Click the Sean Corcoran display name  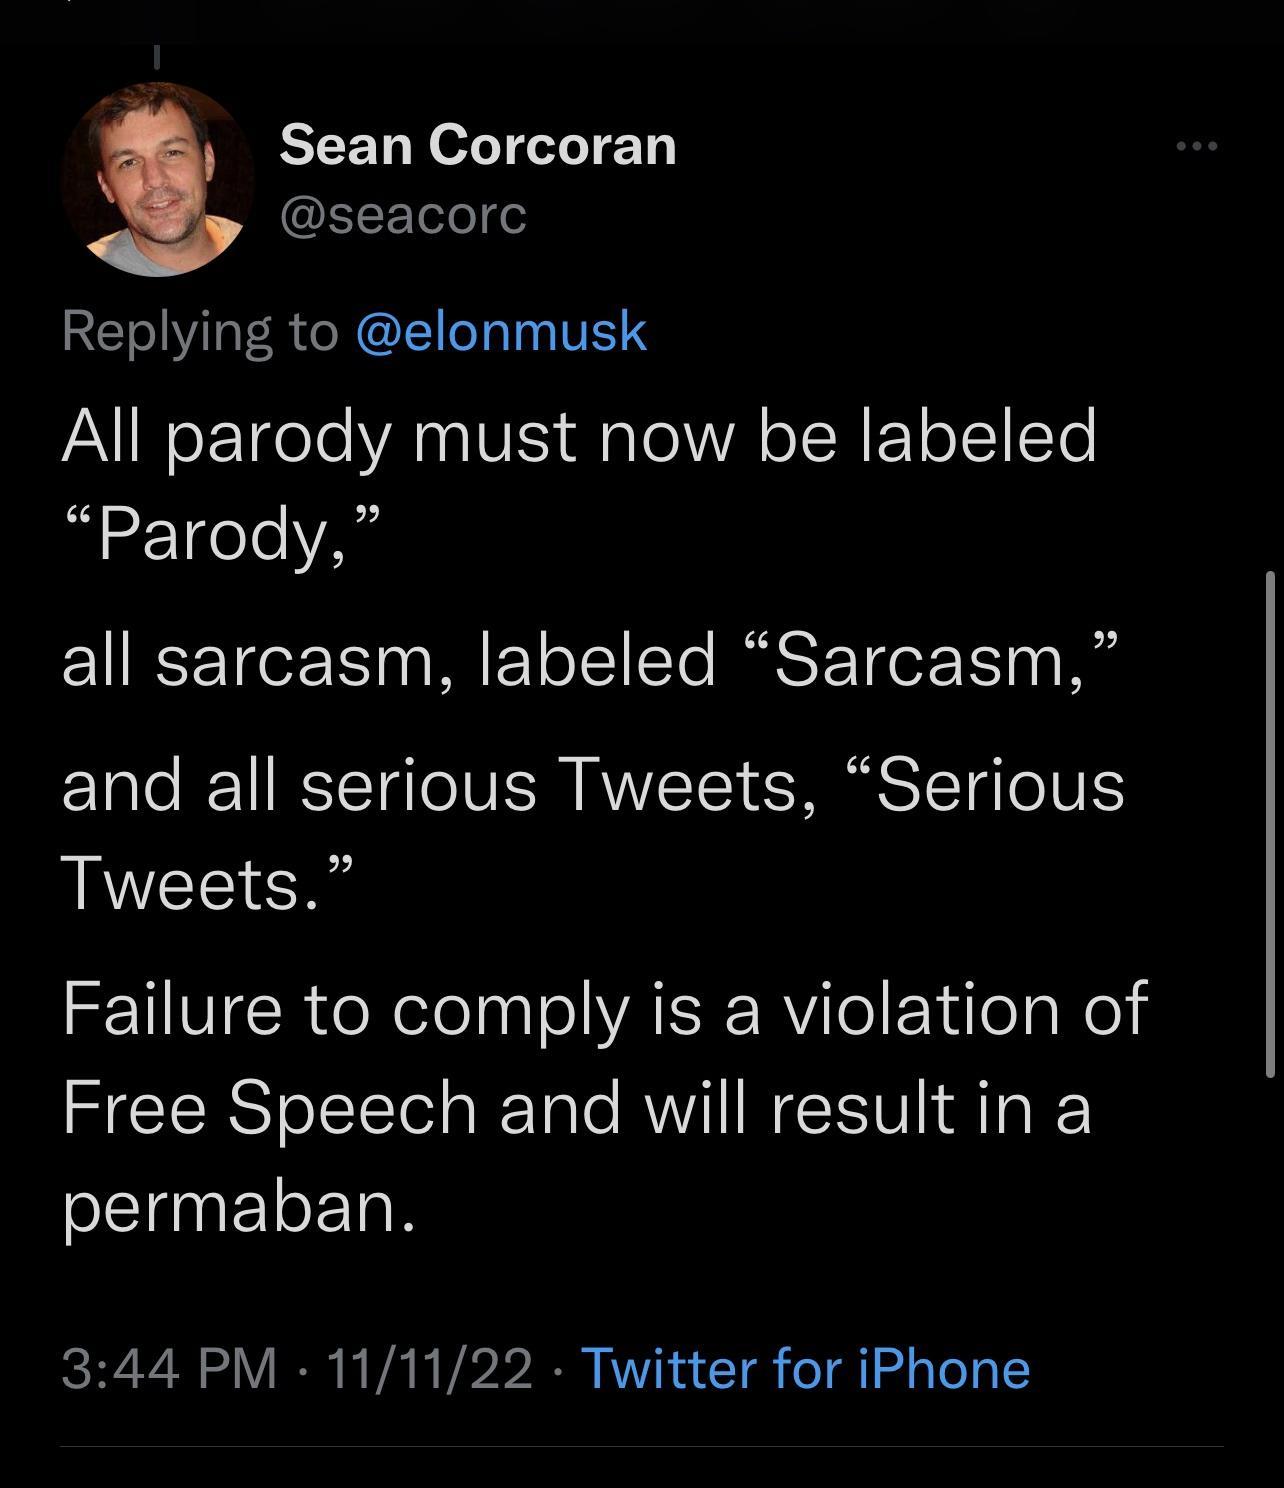pyautogui.click(x=478, y=145)
